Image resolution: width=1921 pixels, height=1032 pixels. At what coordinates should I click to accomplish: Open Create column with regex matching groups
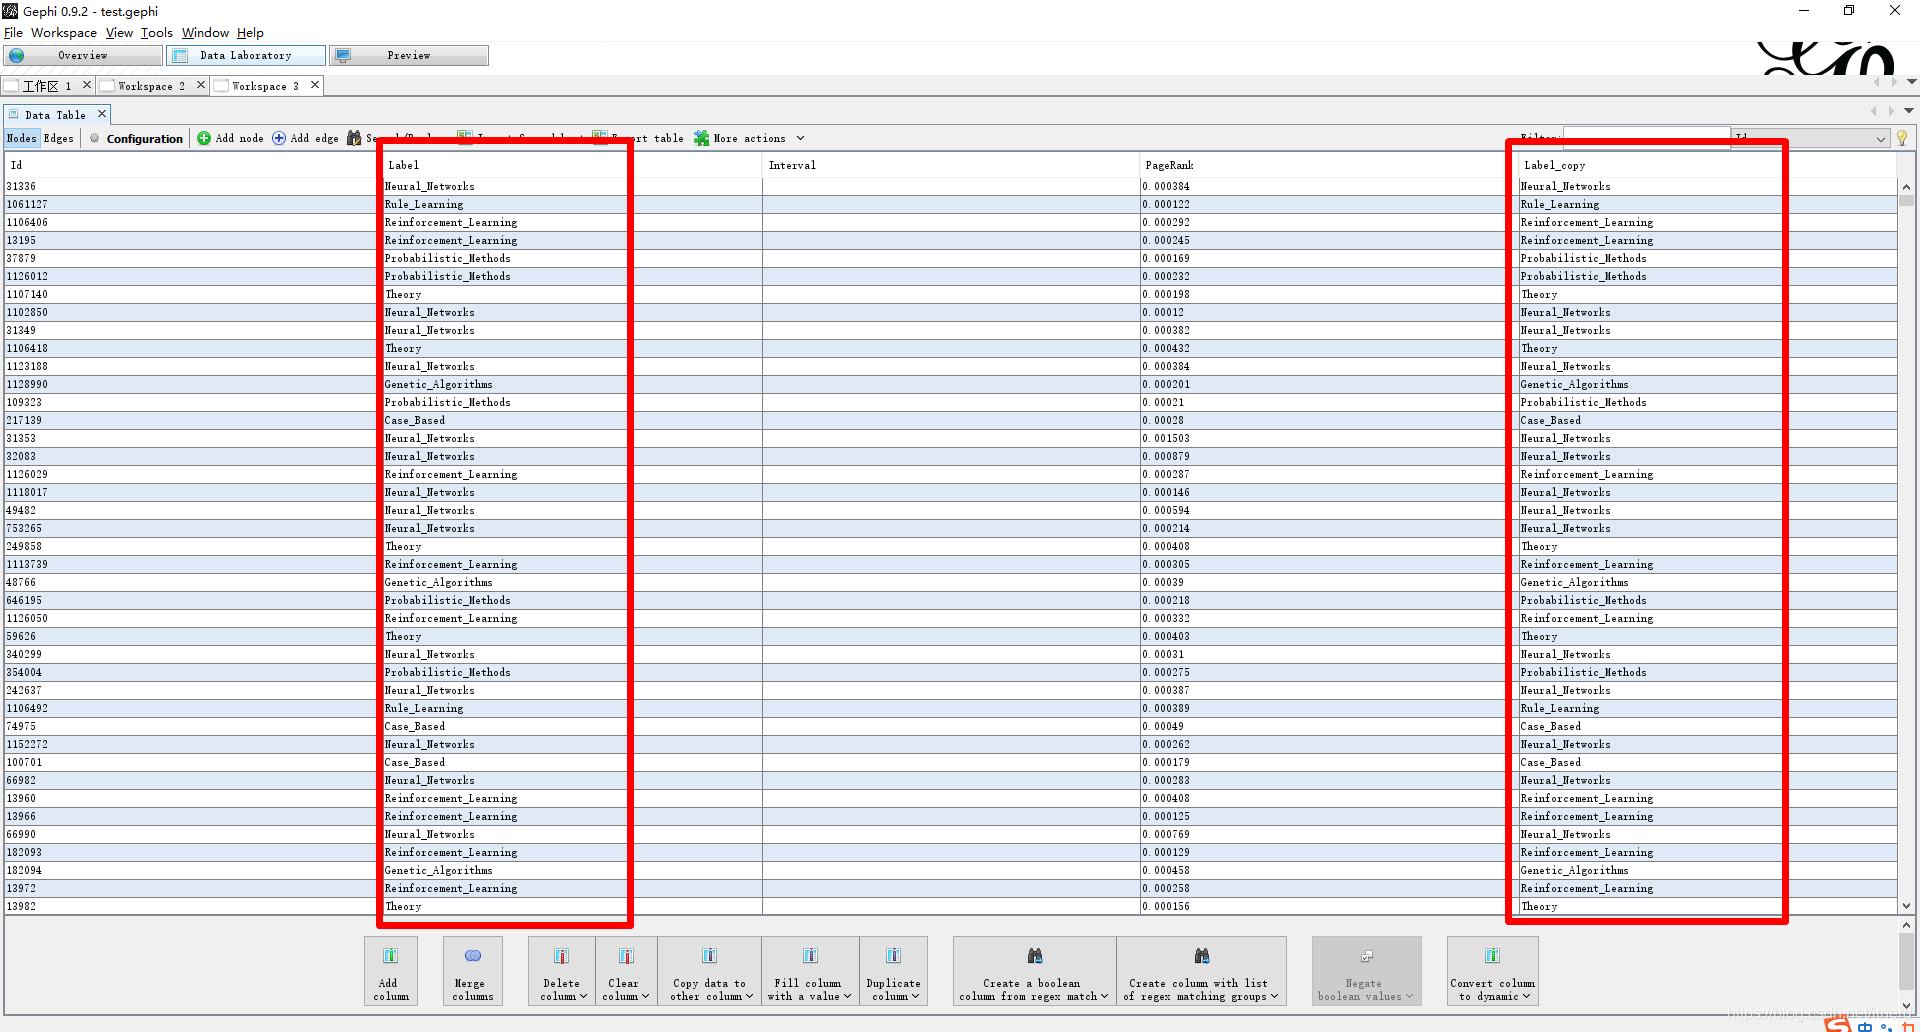click(1201, 971)
